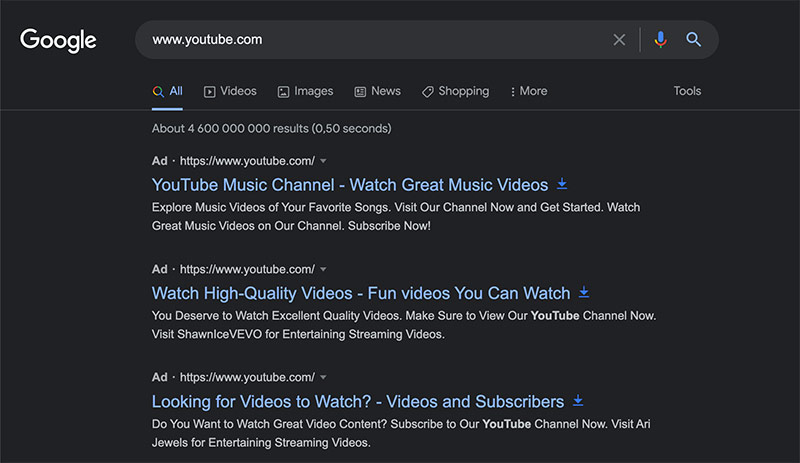
Task: Switch to the Images tab
Action: click(305, 91)
